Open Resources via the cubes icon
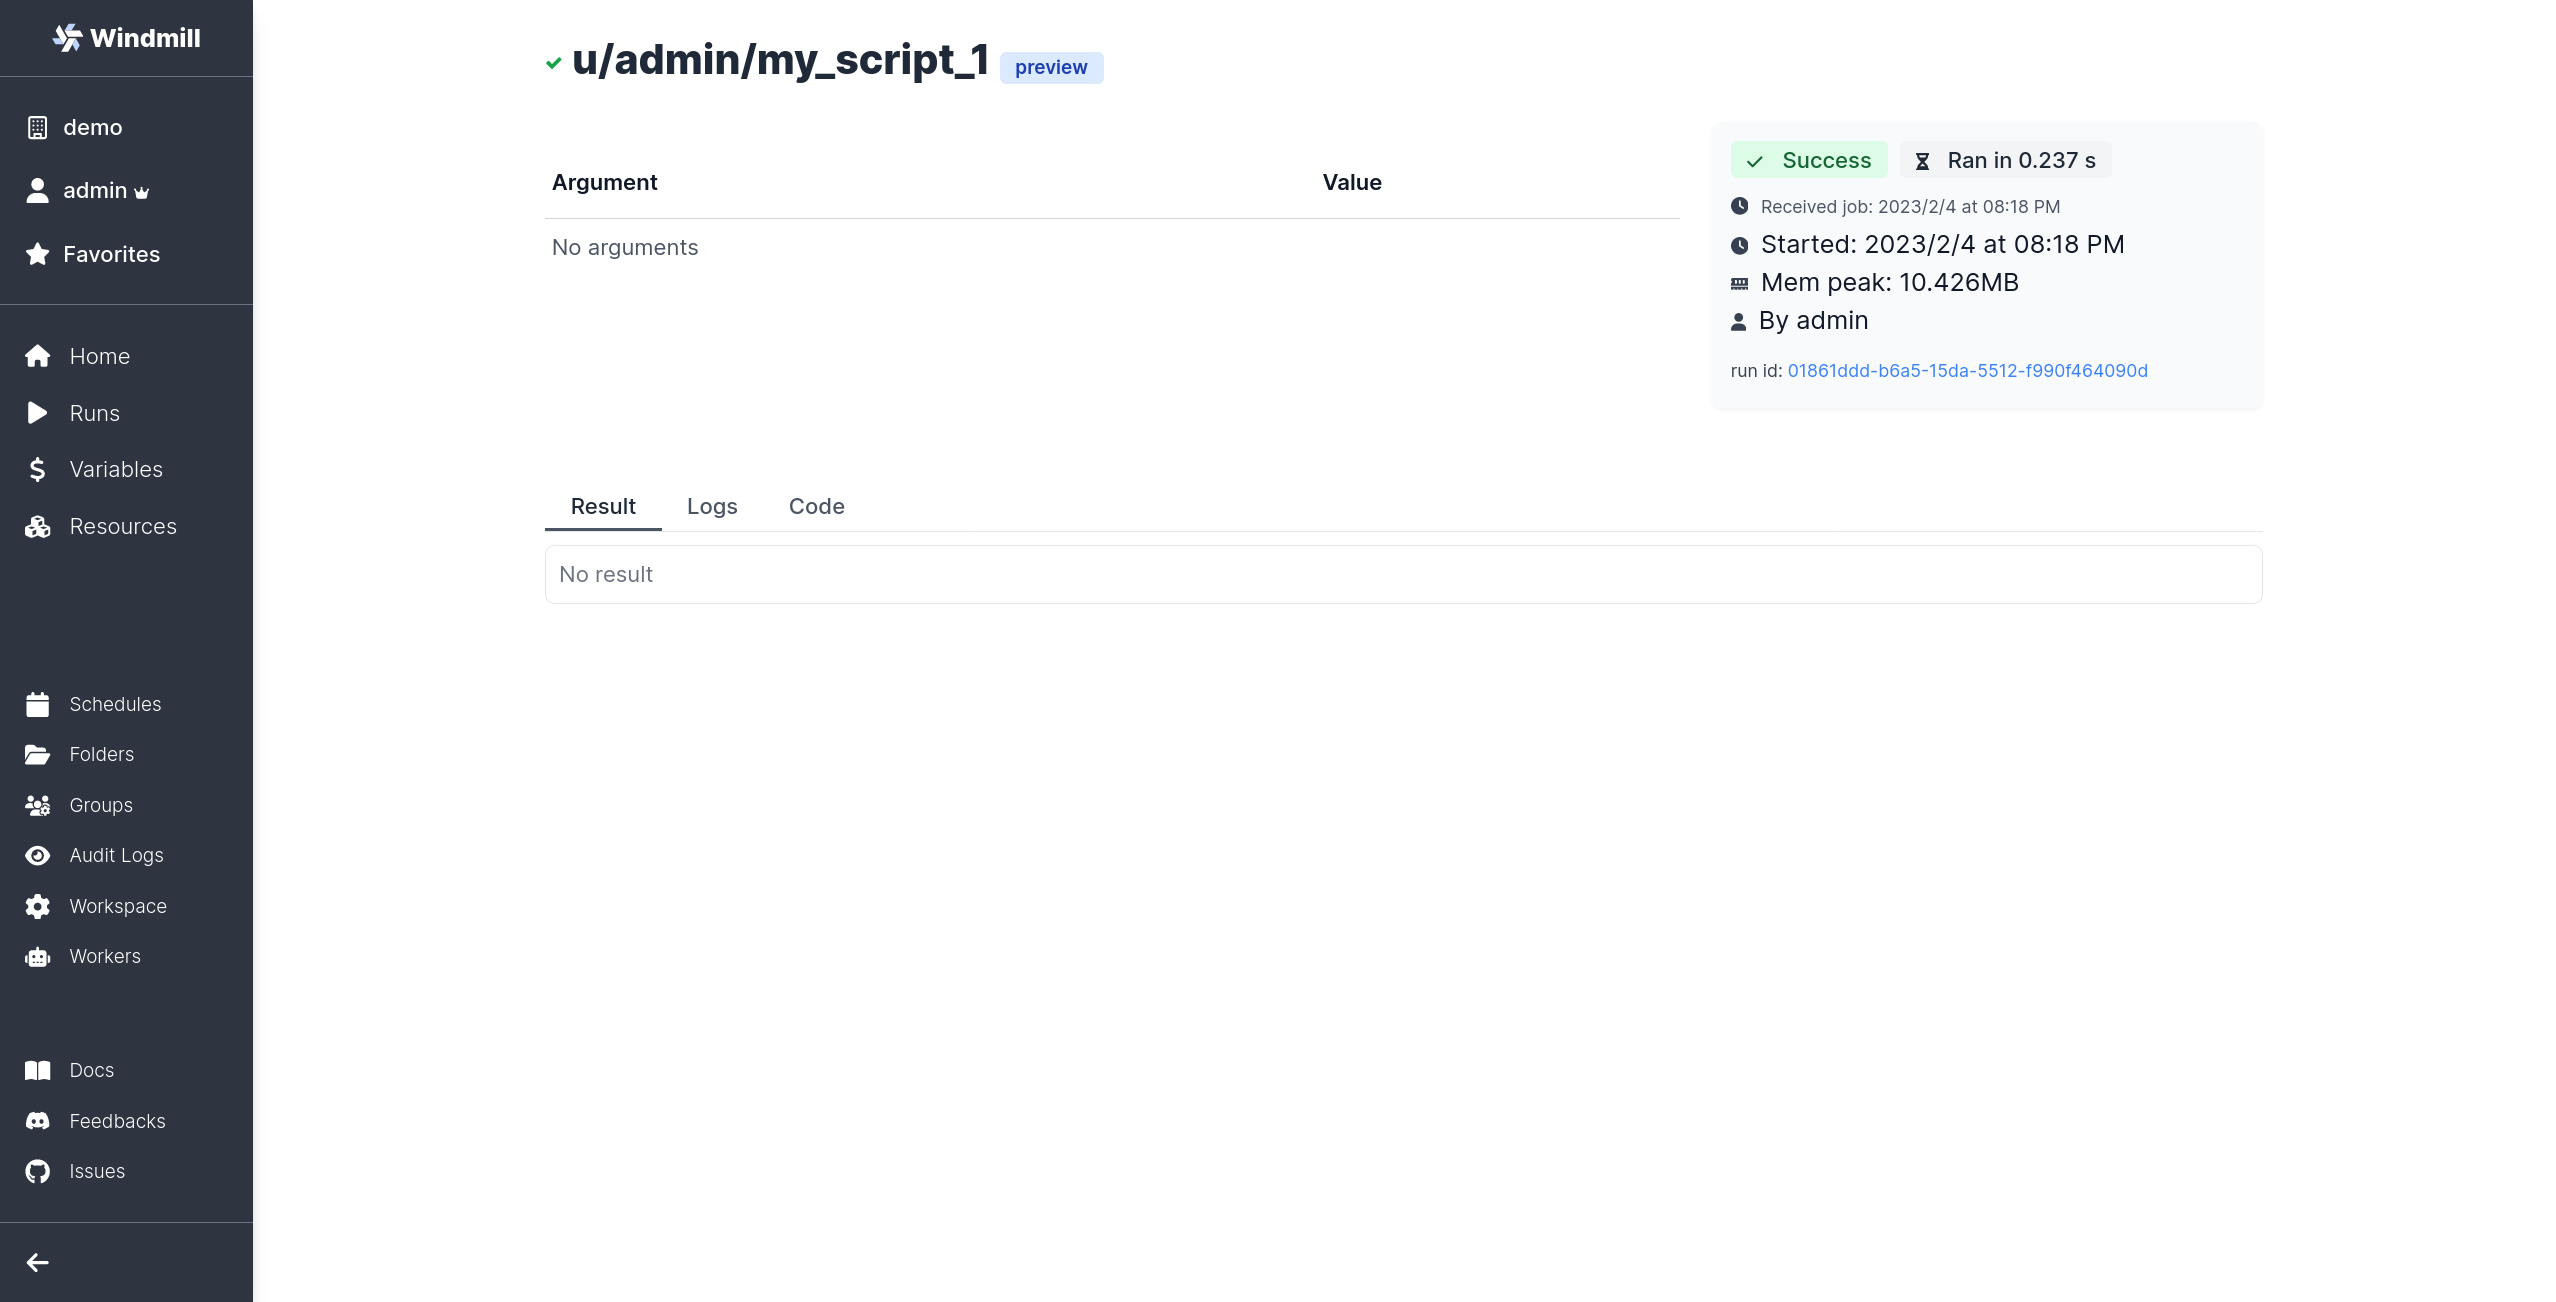Screen dimensions: 2556x1302 tap(38, 526)
